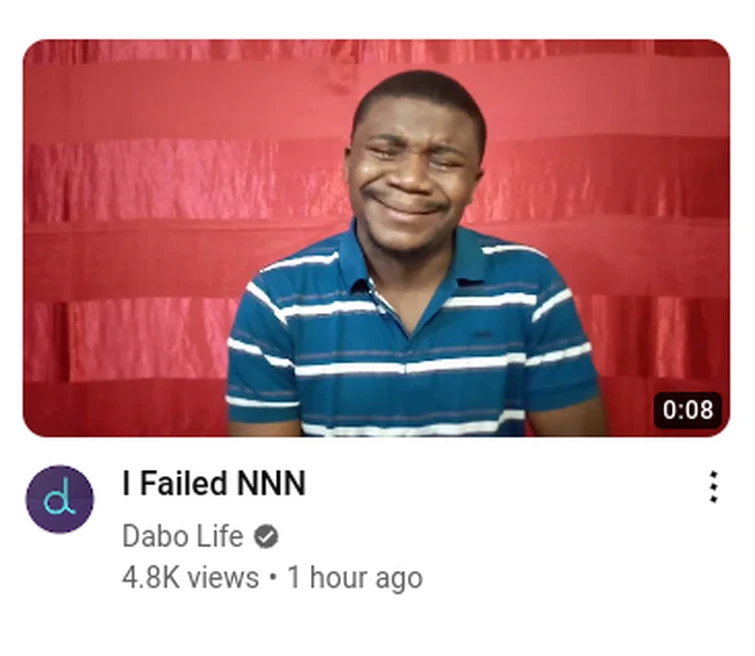The width and height of the screenshot is (755, 656).
Task: Click the verified checkmark badge
Action: pyautogui.click(x=266, y=537)
